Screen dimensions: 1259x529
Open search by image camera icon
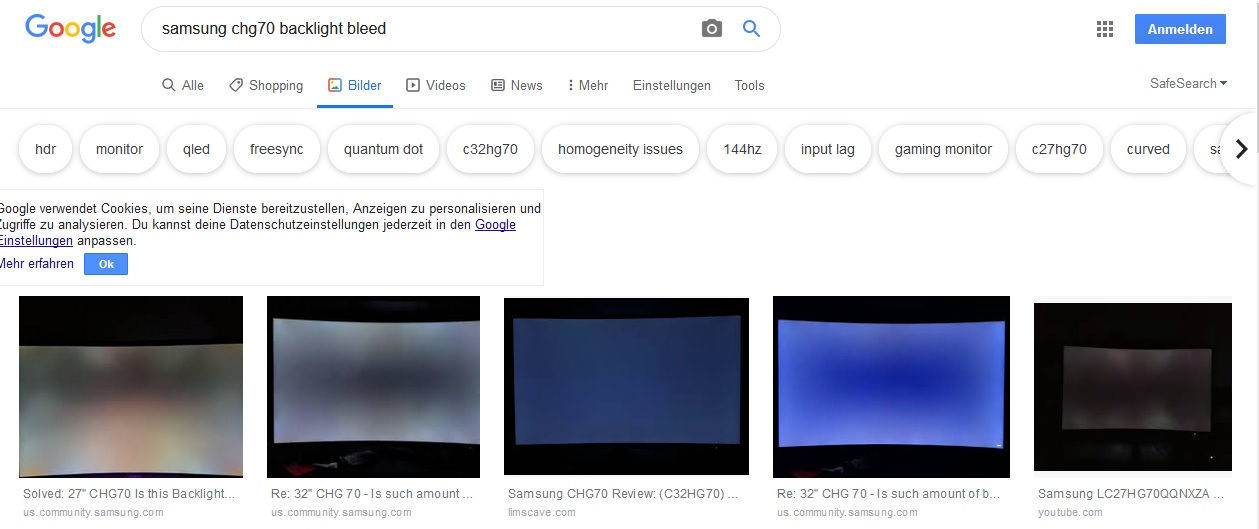(x=712, y=29)
